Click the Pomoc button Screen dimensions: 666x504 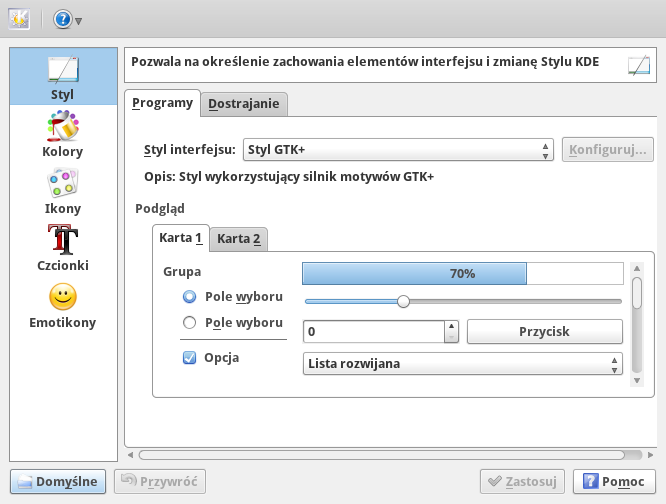(614, 481)
